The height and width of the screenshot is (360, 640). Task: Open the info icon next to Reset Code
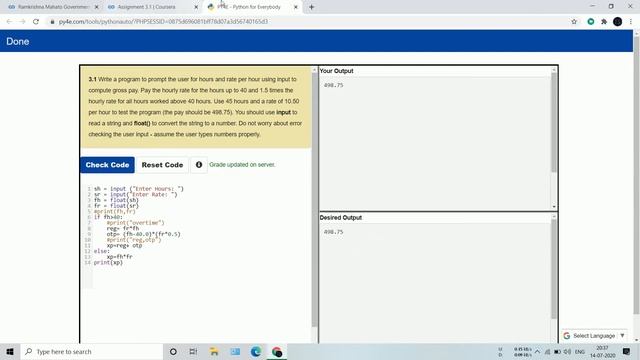[x=199, y=165]
